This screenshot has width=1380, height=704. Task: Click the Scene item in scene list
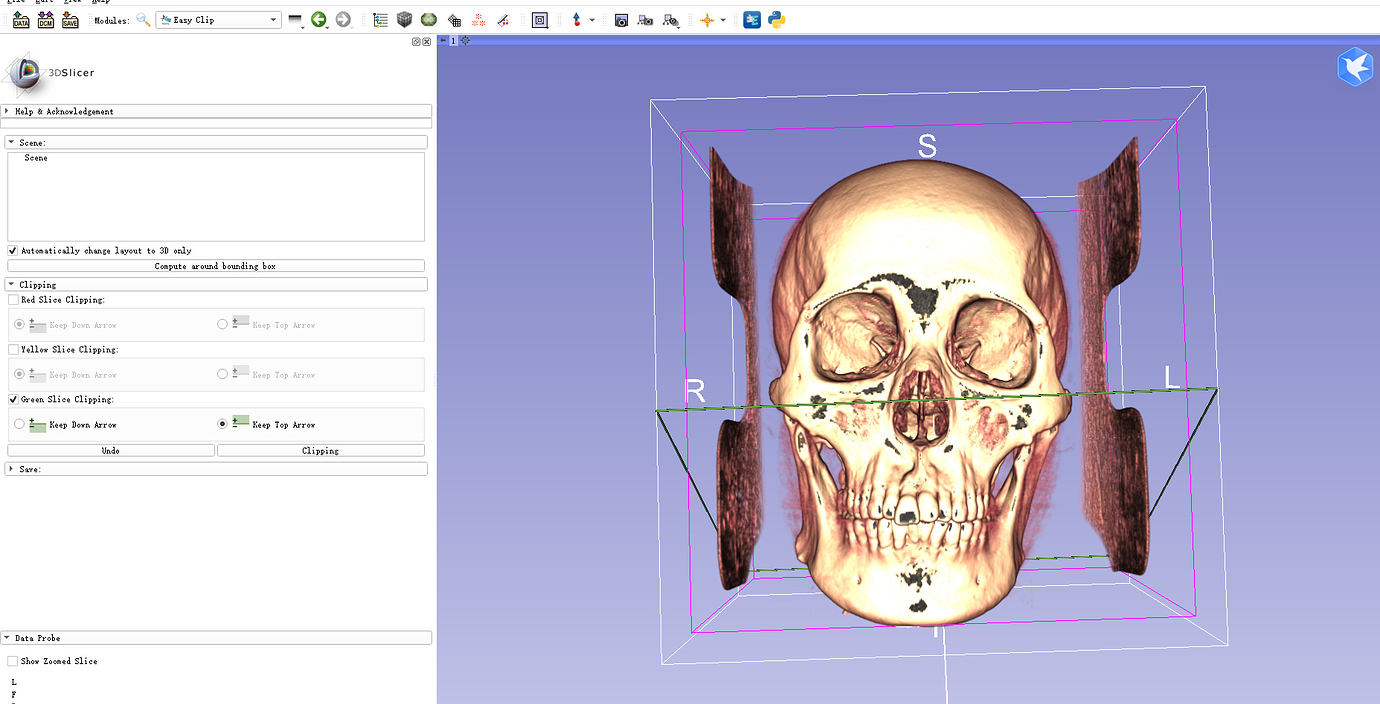[x=36, y=159]
